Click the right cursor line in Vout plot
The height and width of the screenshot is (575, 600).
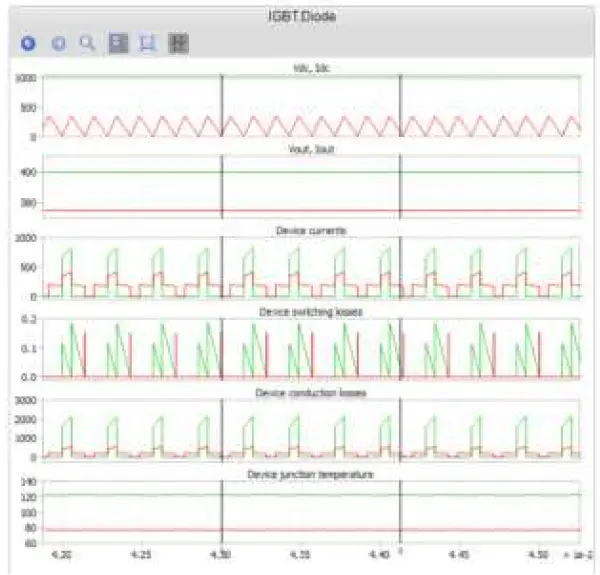click(x=400, y=187)
